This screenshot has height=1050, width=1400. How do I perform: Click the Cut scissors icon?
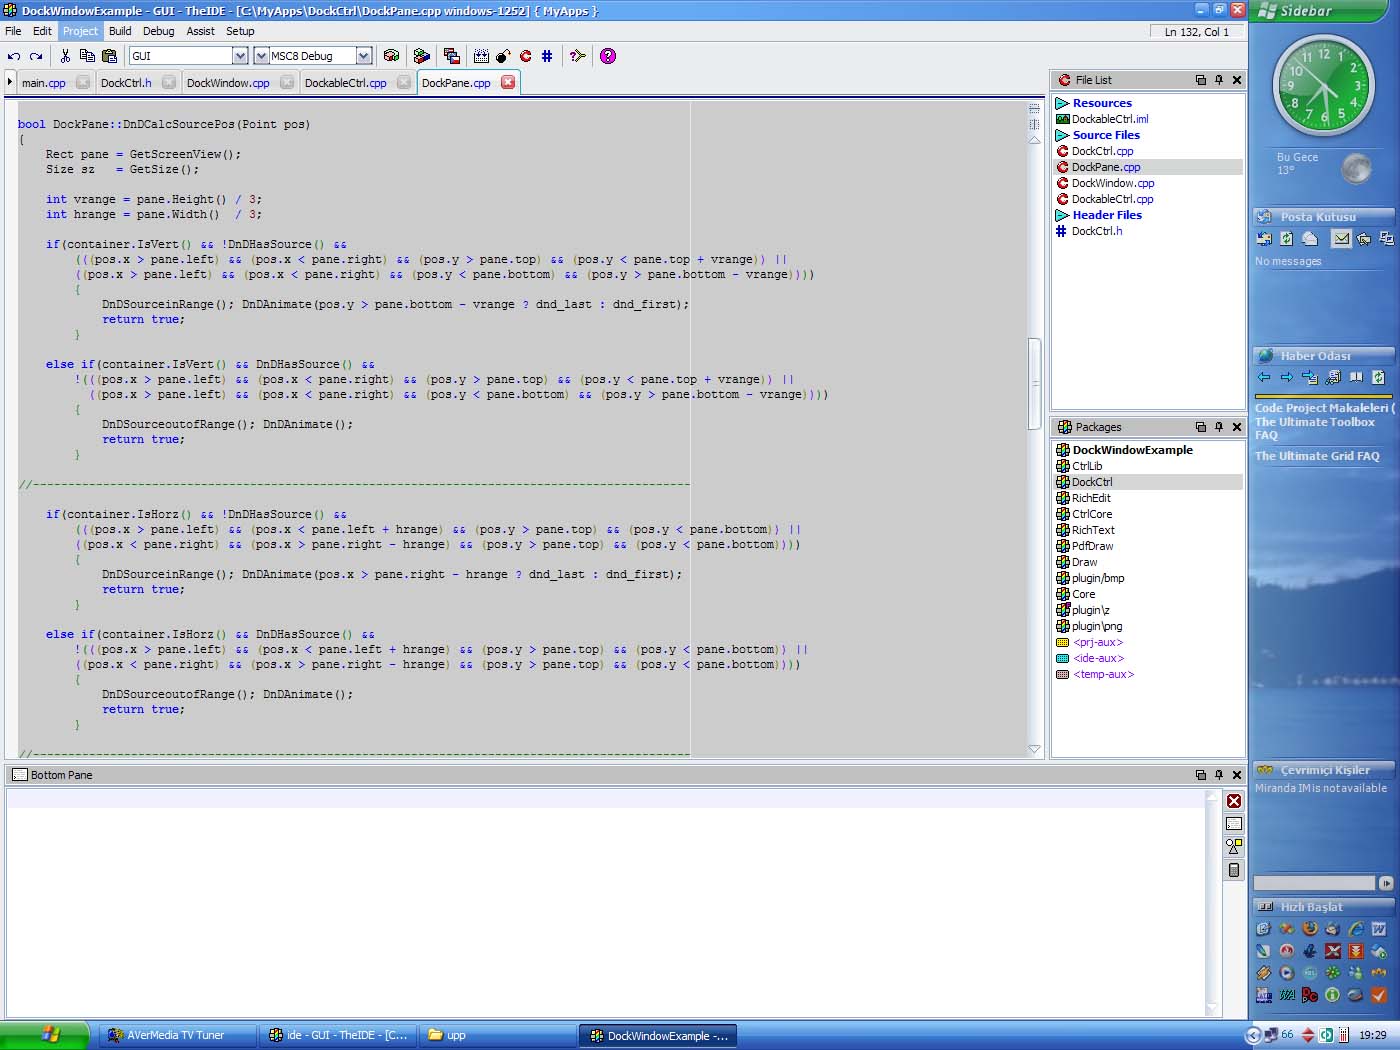click(x=65, y=56)
